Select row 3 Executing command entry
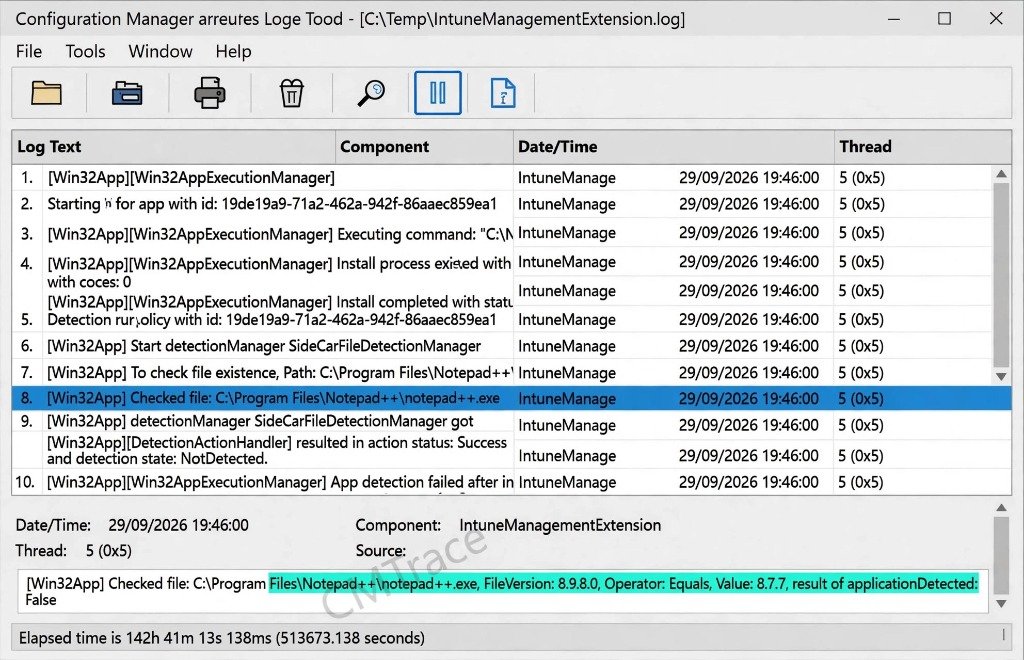 point(502,233)
